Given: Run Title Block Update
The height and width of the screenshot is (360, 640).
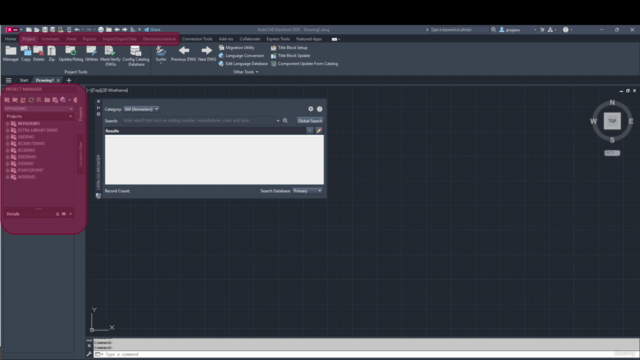Looking at the screenshot, I should click(x=291, y=56).
